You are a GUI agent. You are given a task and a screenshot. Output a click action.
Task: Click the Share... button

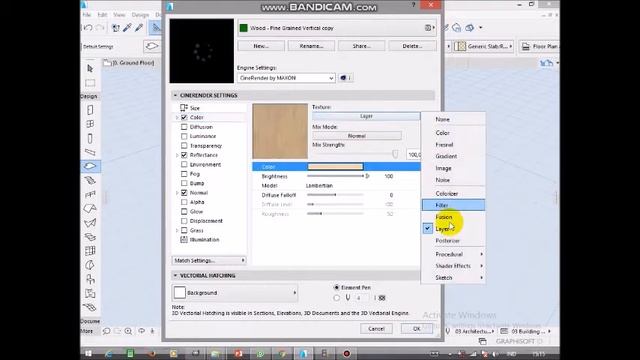(x=362, y=46)
